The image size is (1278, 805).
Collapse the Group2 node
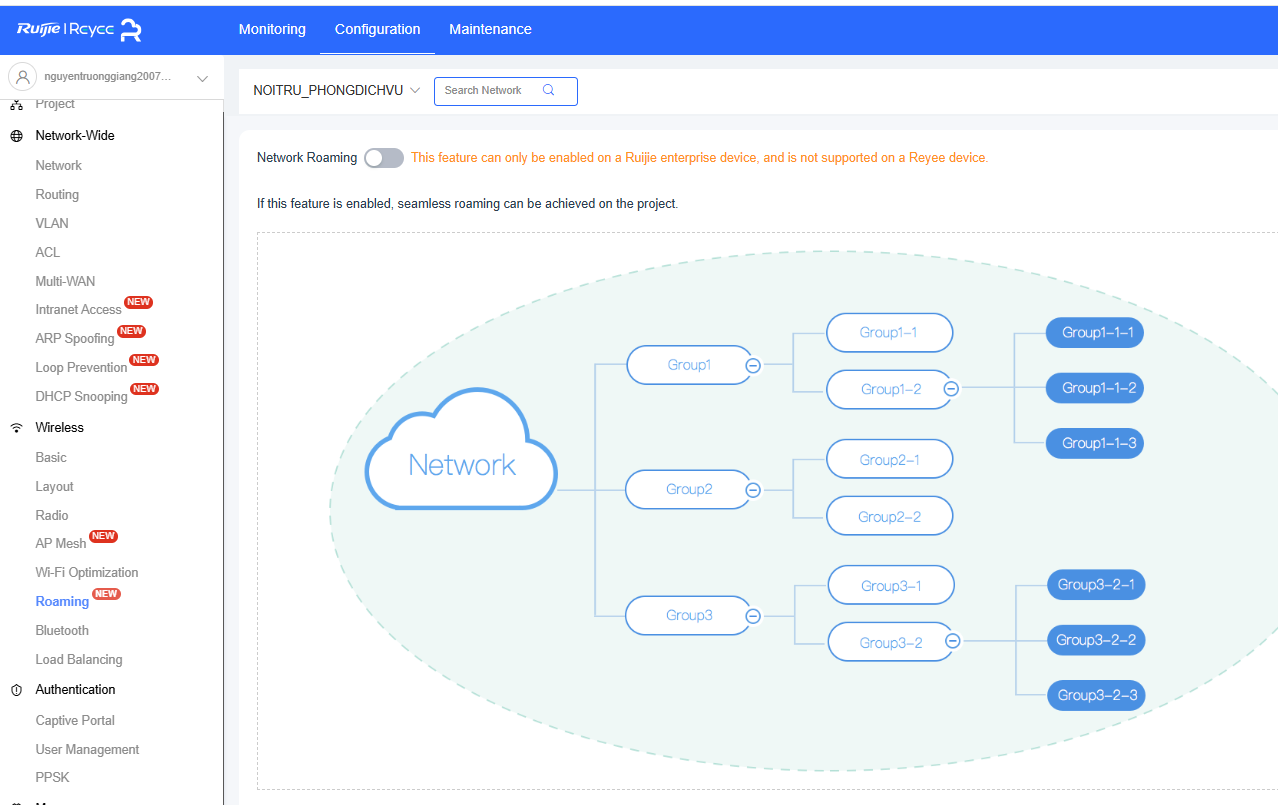pos(754,490)
